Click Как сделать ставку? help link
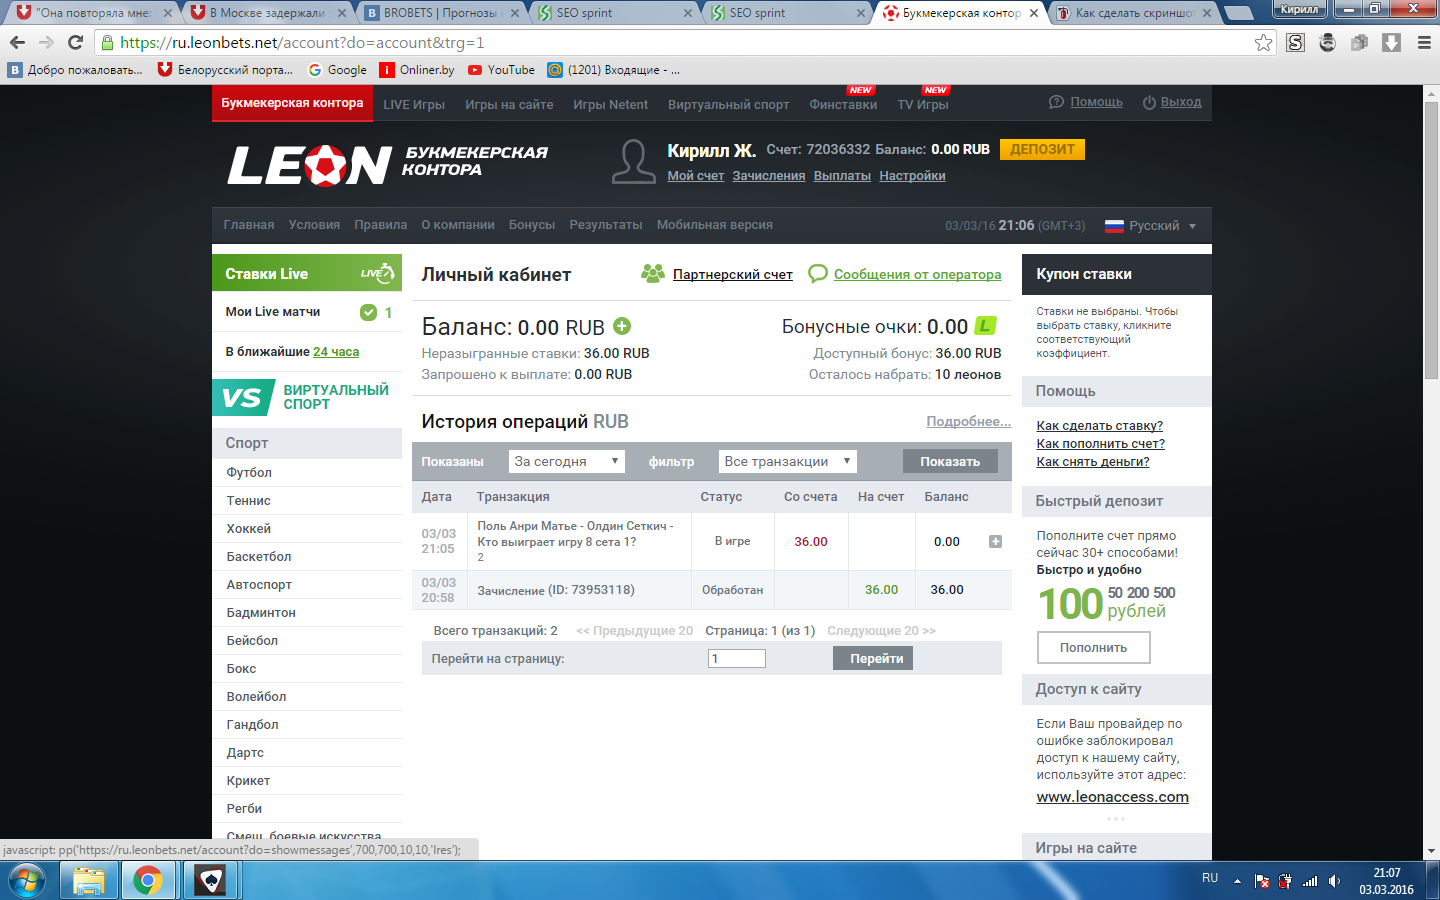1440x900 pixels. (1099, 426)
